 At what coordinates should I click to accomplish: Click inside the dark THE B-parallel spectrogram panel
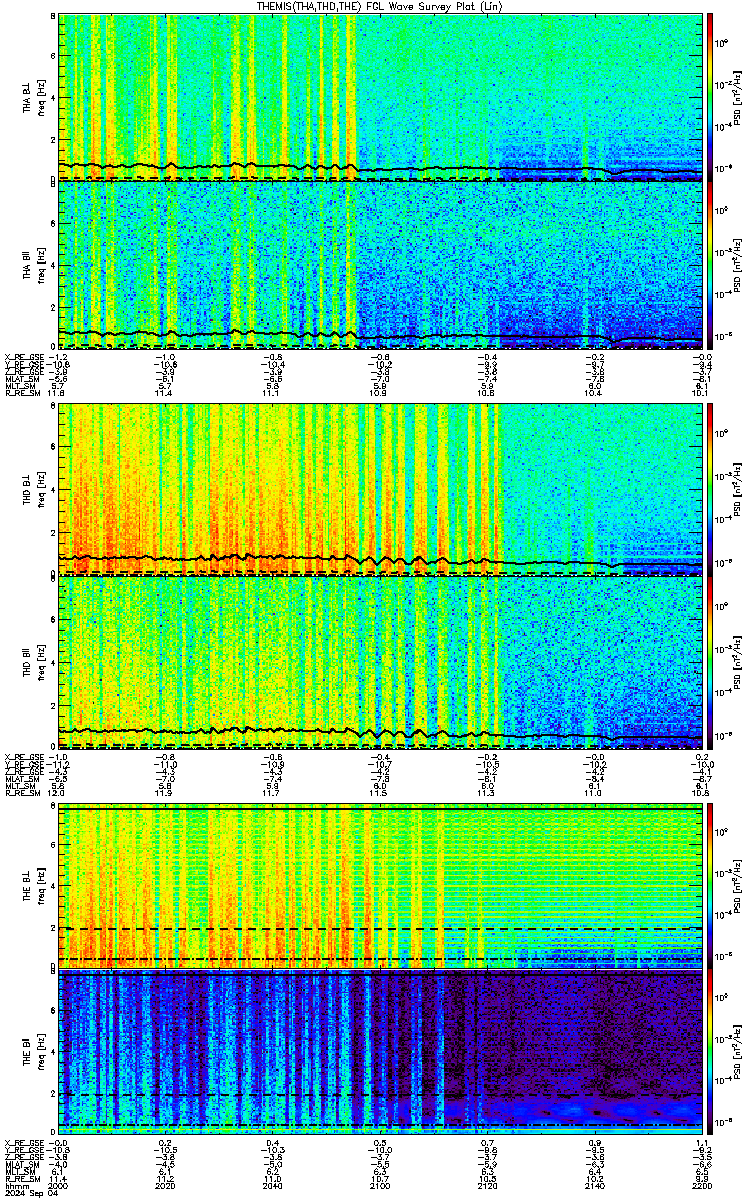tap(381, 1053)
